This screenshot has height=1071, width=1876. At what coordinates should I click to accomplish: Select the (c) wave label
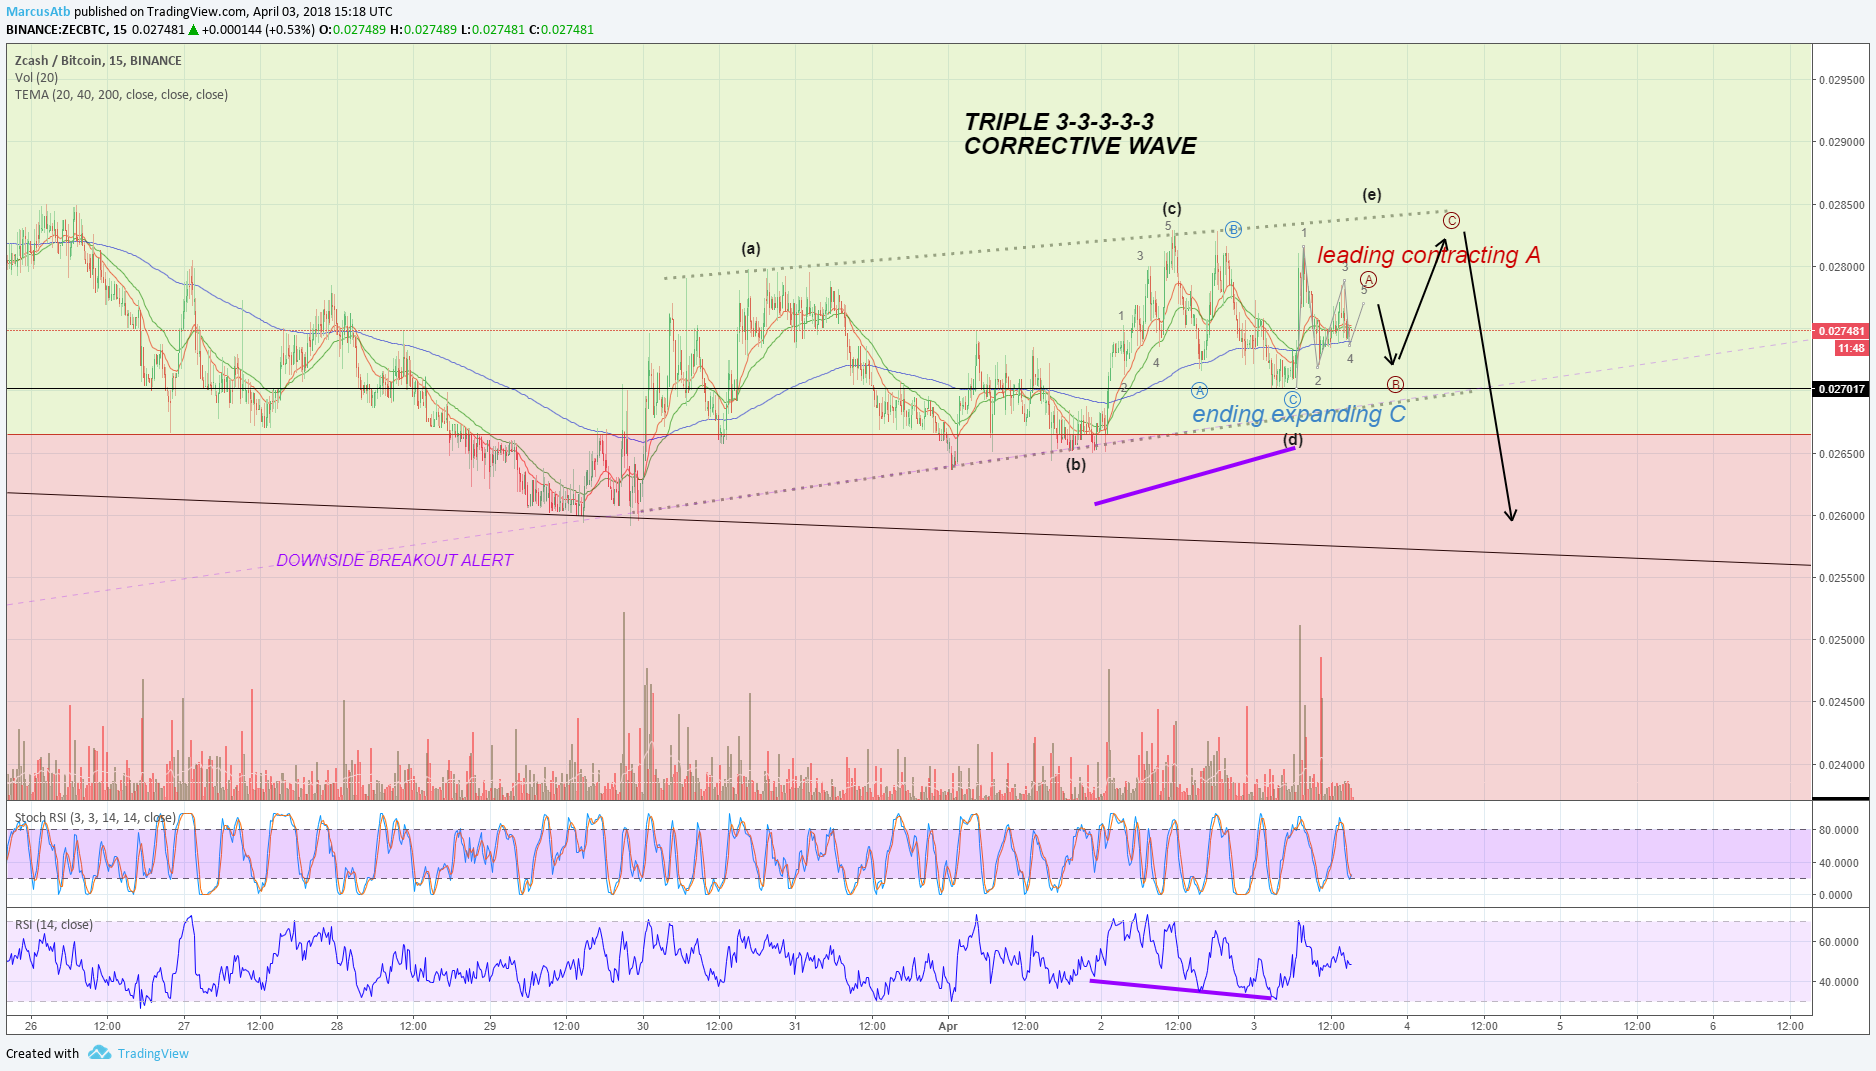tap(1172, 208)
